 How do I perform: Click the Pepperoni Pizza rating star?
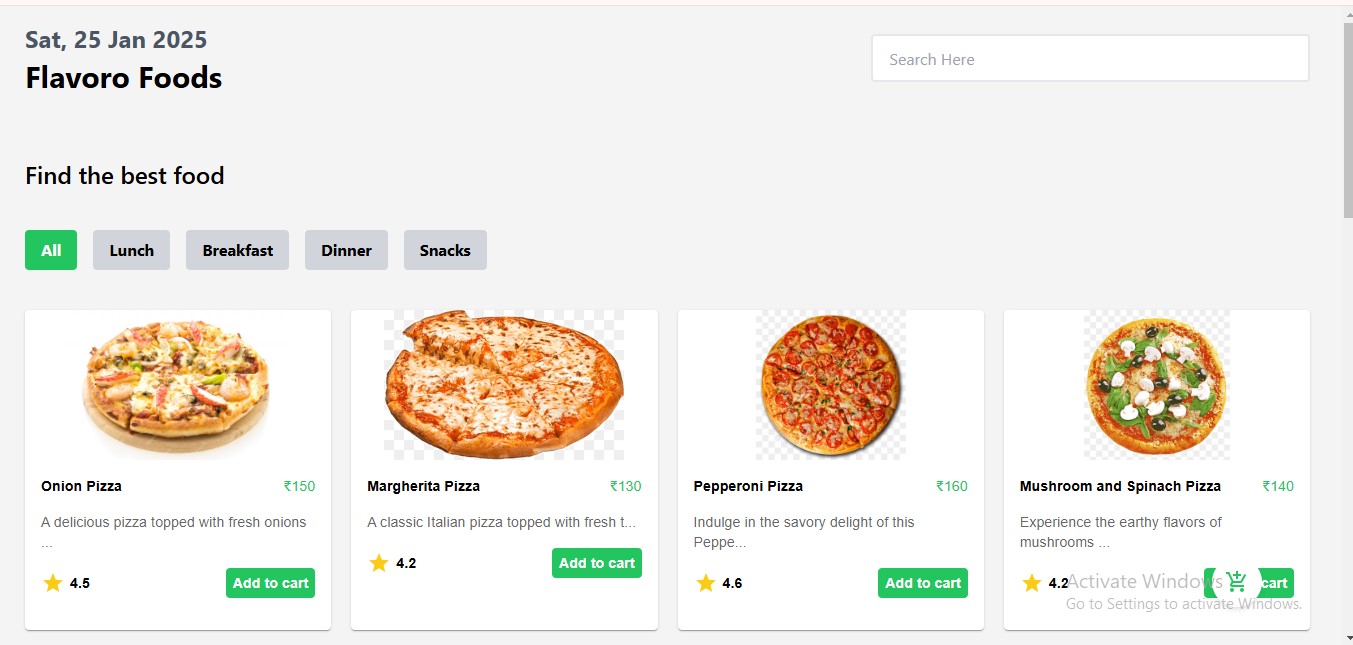click(706, 583)
